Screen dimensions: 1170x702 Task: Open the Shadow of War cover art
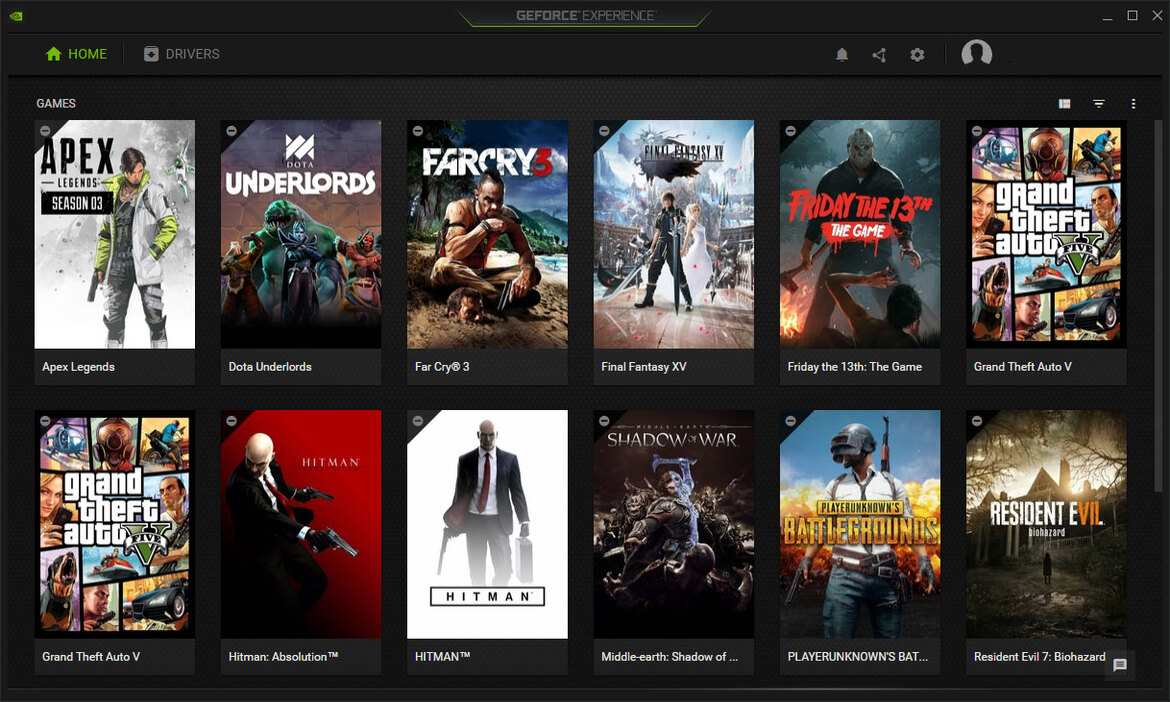(673, 524)
